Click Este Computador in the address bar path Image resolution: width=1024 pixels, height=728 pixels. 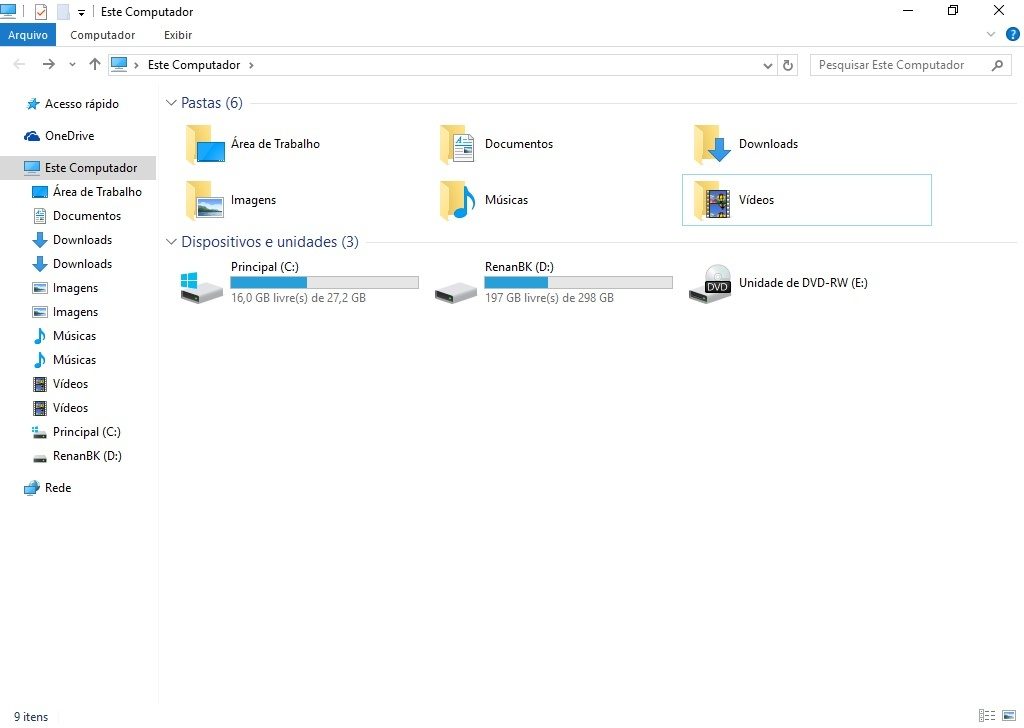tap(194, 65)
